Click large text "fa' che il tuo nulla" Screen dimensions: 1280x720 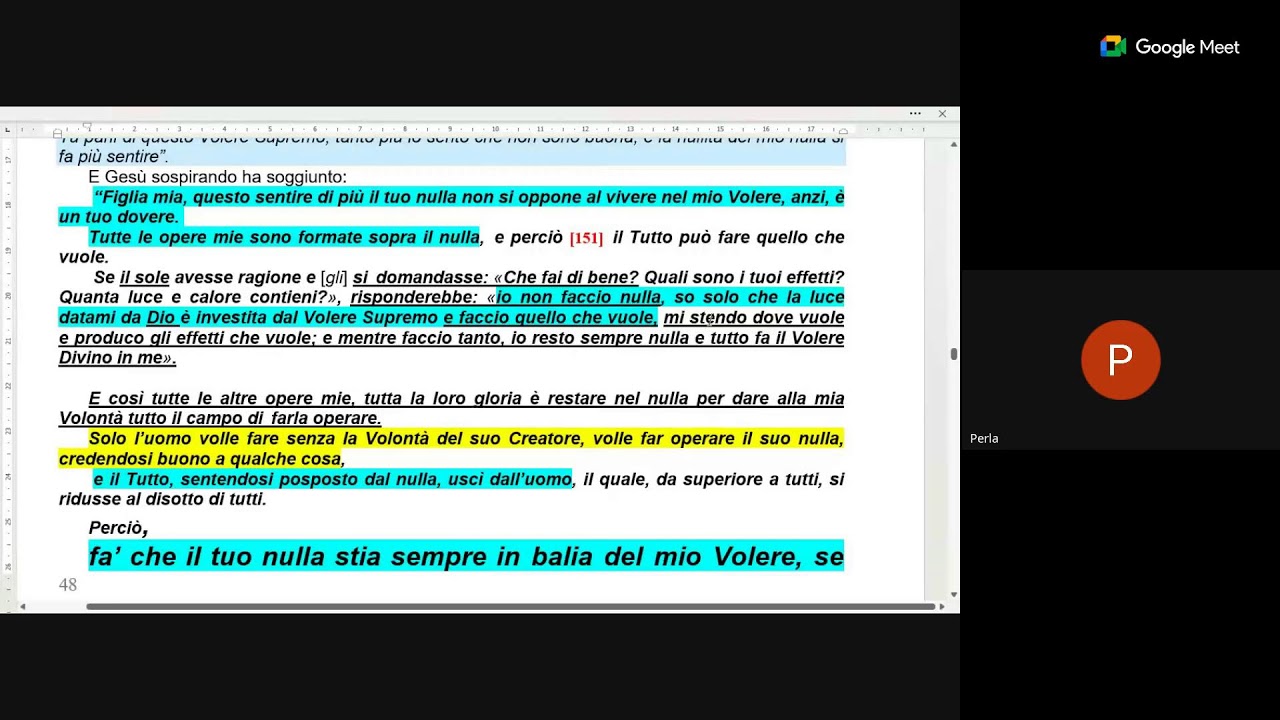[x=206, y=557]
